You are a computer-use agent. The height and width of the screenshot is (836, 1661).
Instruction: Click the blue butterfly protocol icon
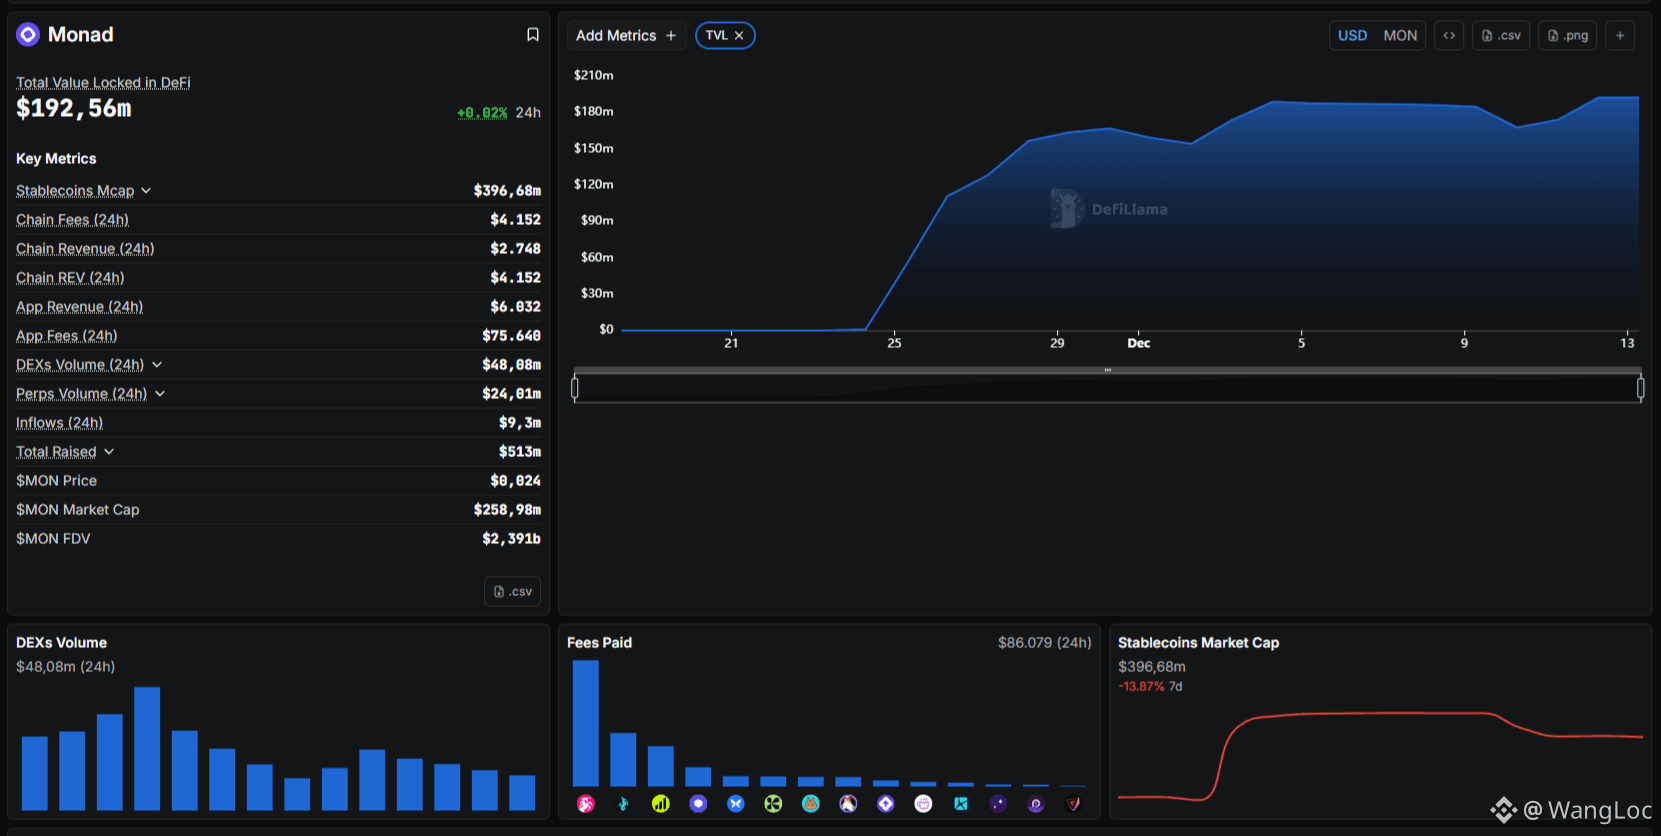tap(736, 804)
